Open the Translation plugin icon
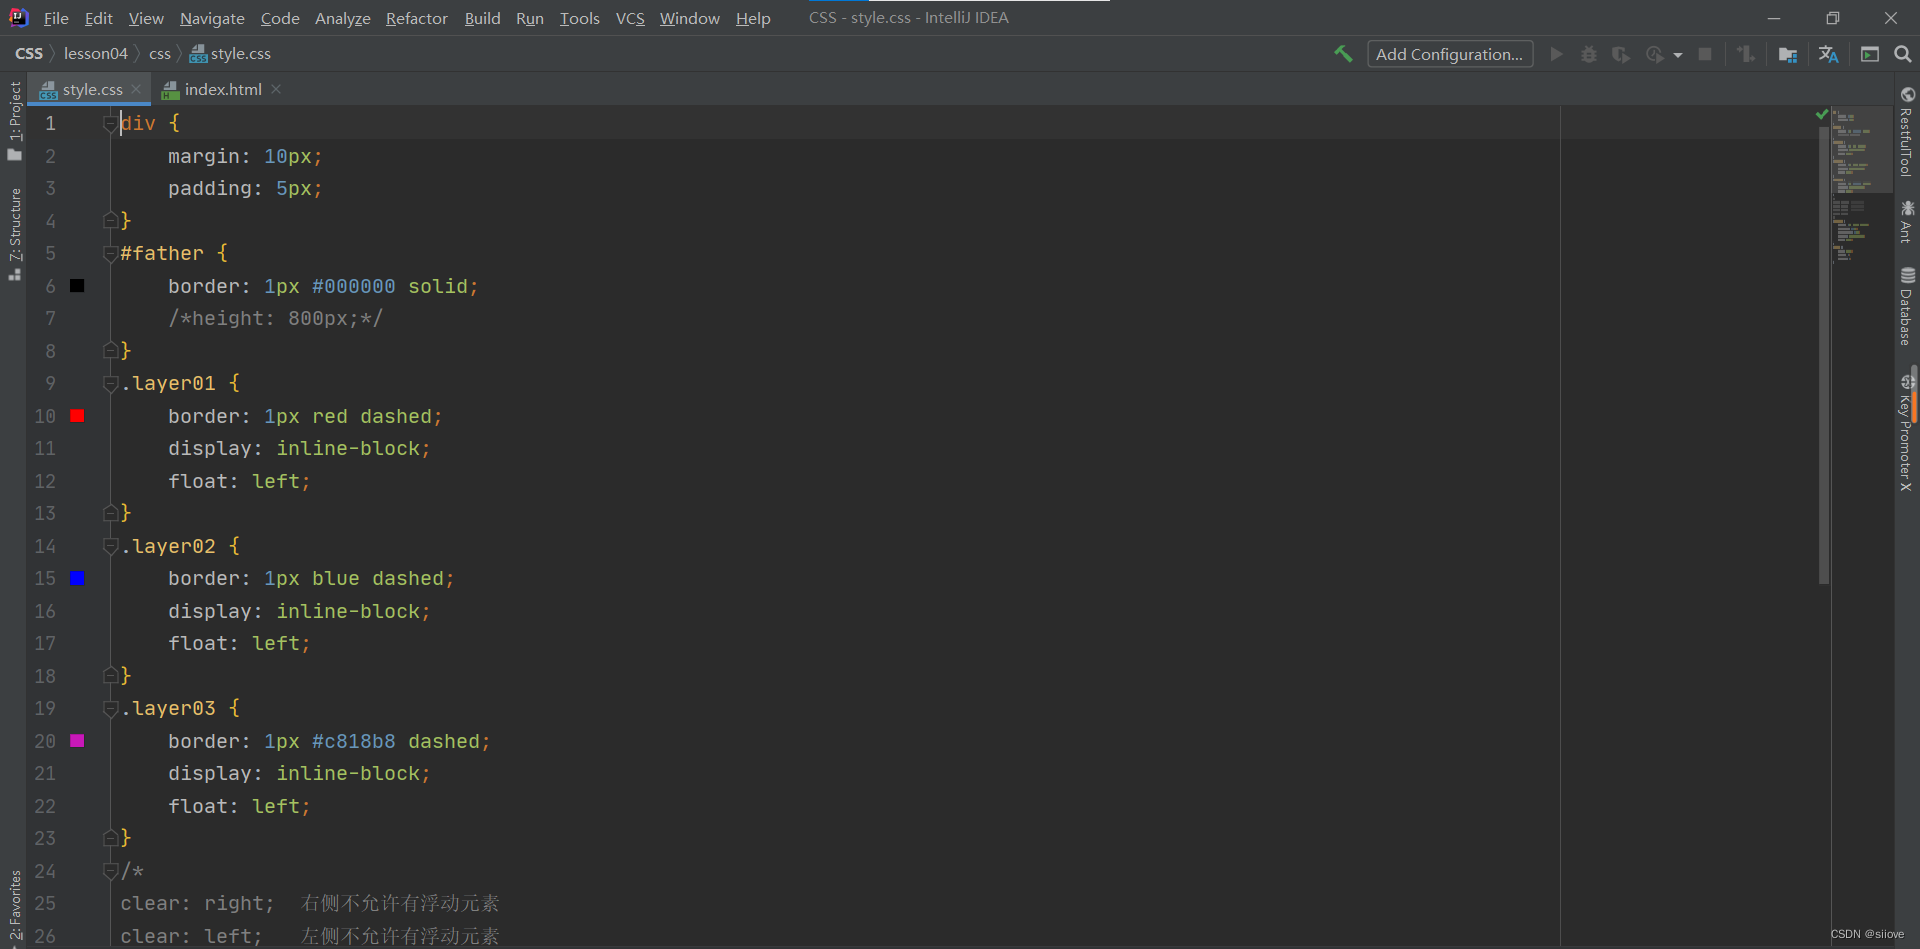The width and height of the screenshot is (1920, 949). 1828,54
